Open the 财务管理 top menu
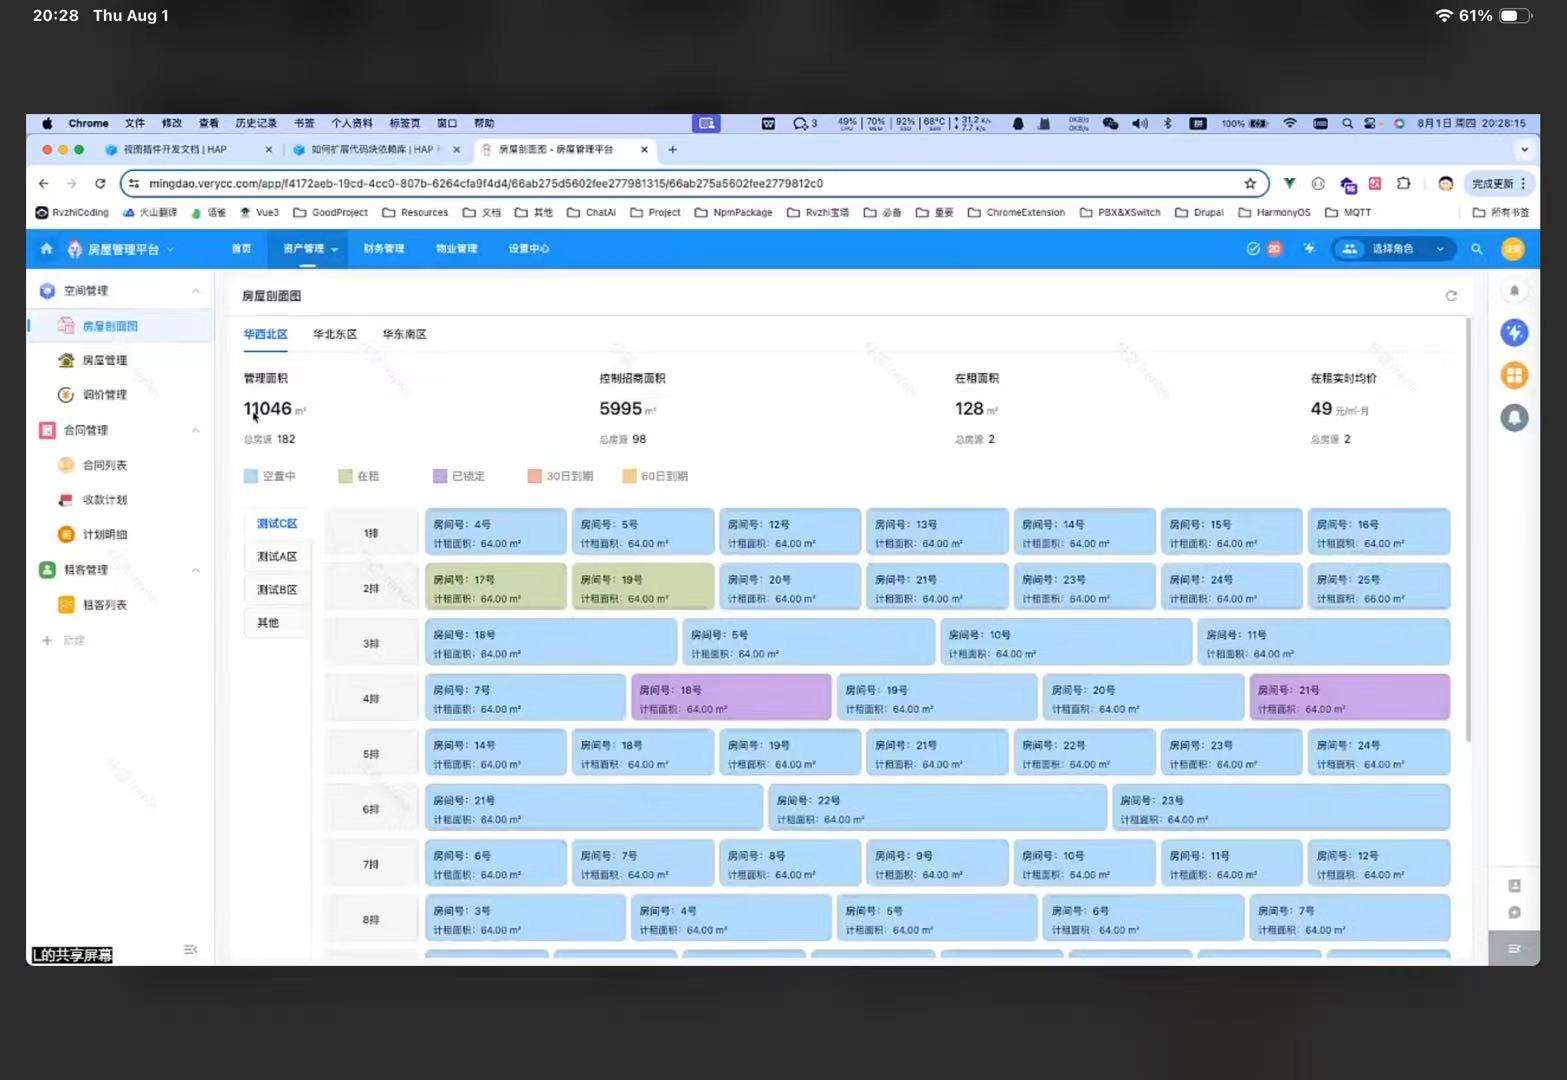This screenshot has width=1567, height=1080. click(x=384, y=249)
